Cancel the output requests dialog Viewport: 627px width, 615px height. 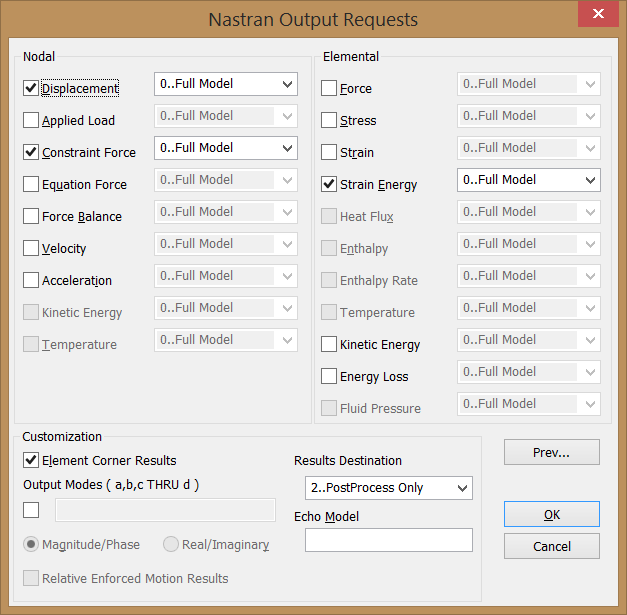click(552, 546)
